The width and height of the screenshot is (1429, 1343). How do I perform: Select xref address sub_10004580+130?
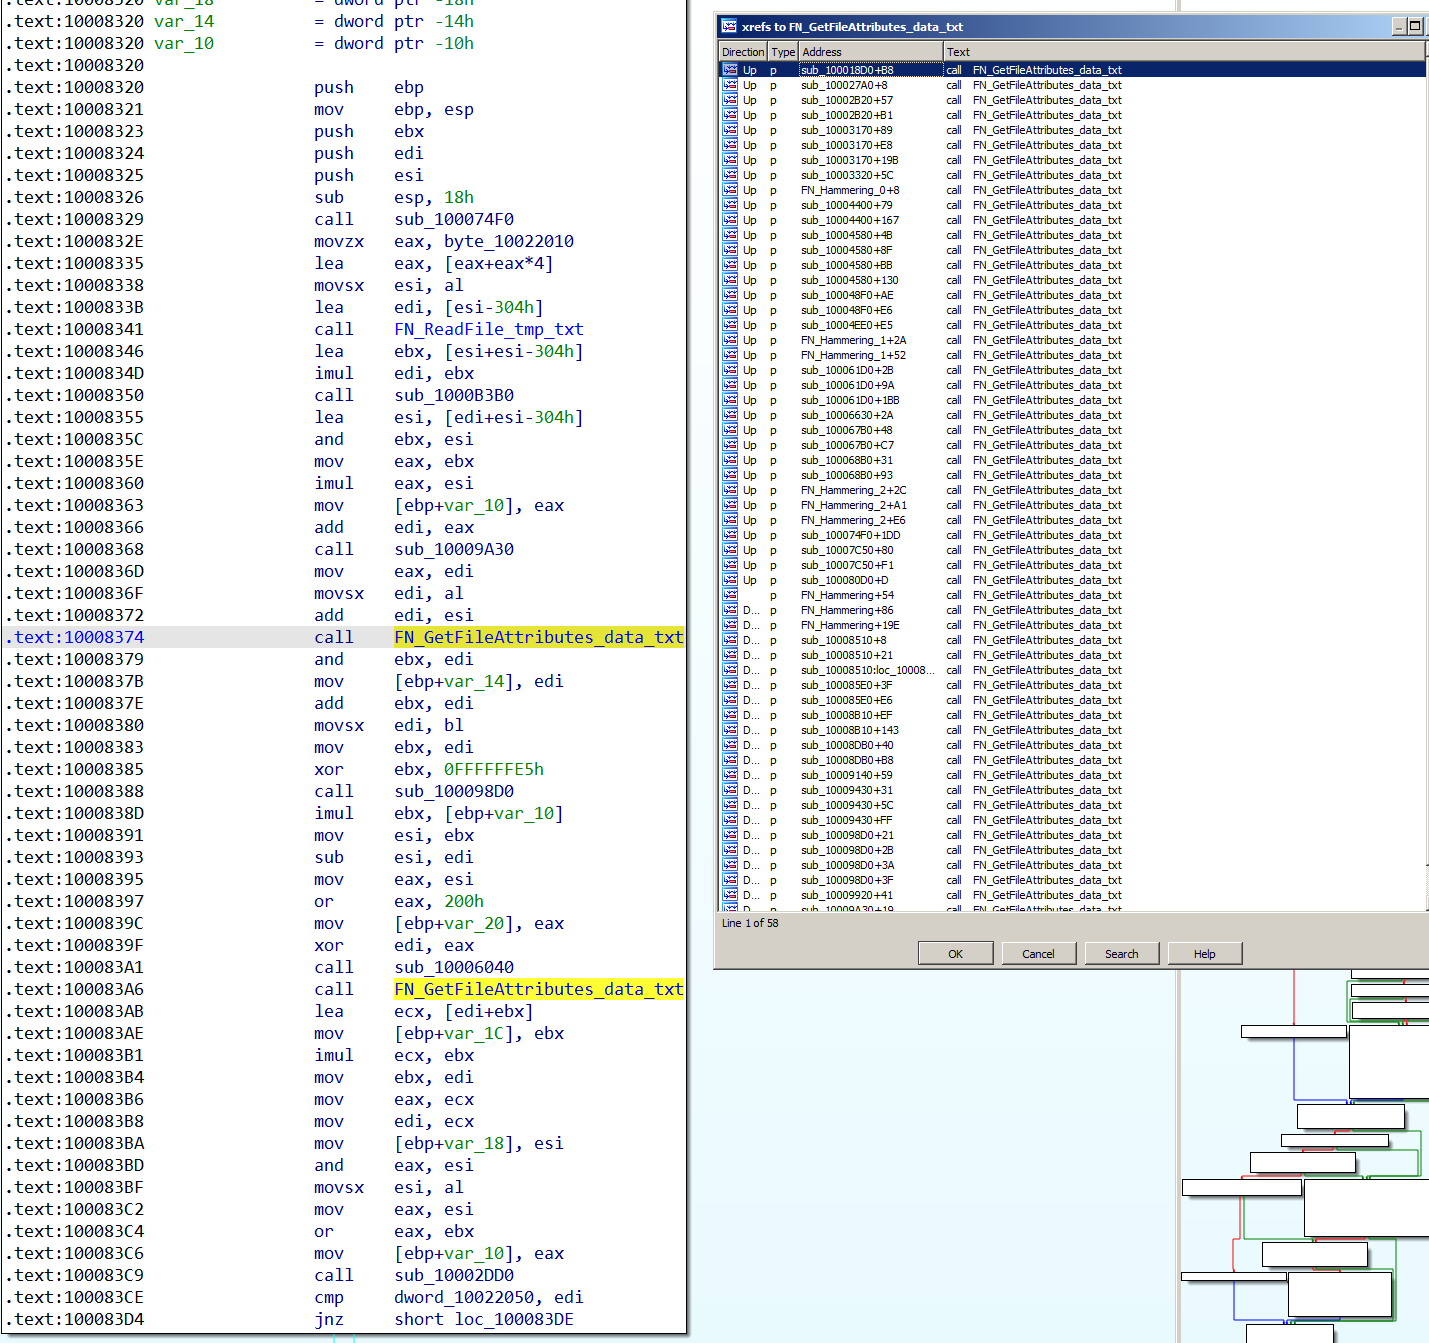tap(849, 280)
